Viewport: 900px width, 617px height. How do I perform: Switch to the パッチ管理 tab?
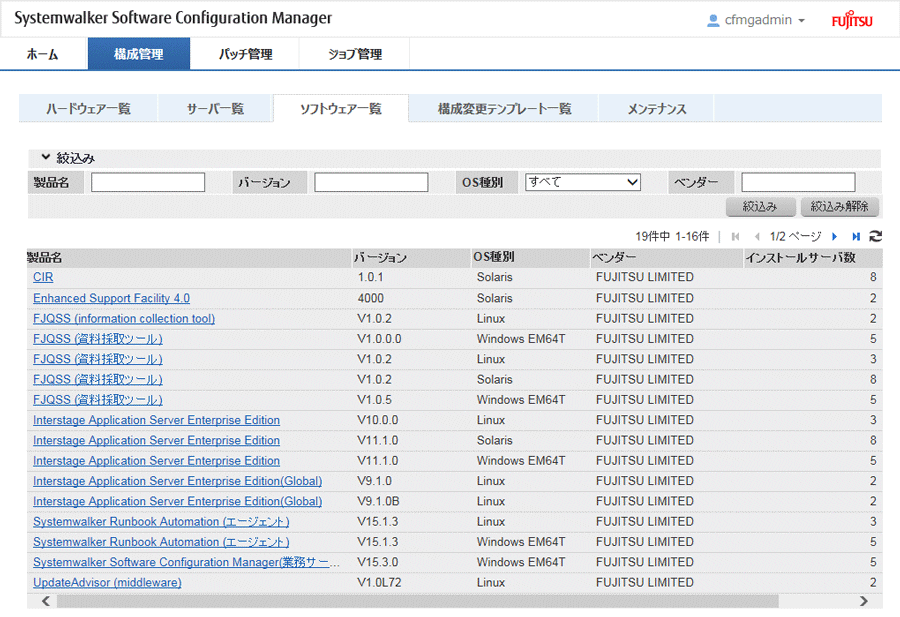click(x=245, y=54)
